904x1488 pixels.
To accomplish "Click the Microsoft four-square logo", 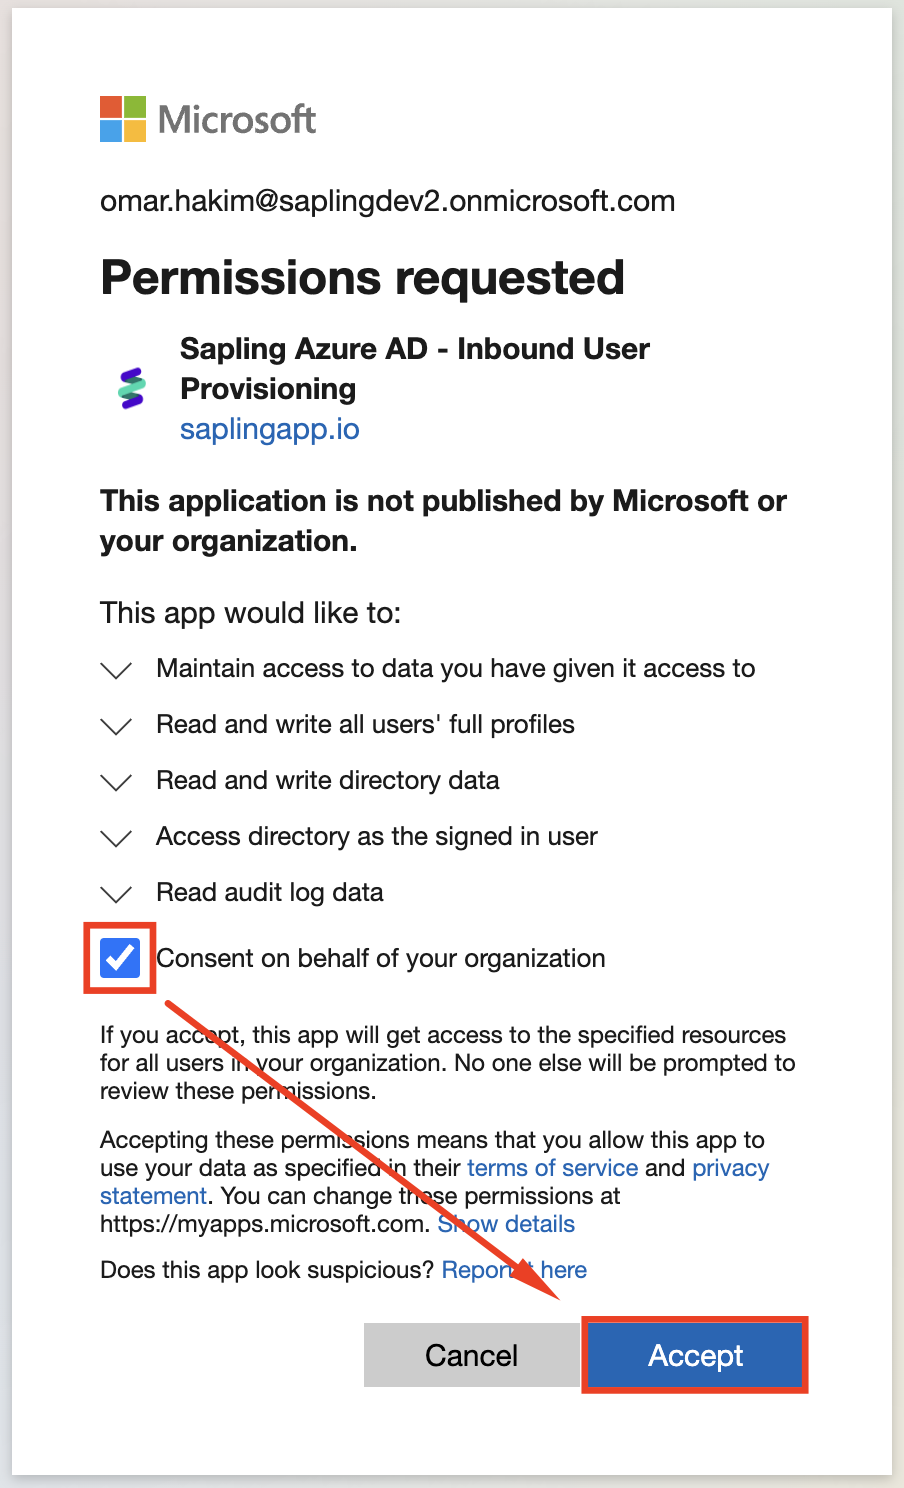I will coord(123,119).
